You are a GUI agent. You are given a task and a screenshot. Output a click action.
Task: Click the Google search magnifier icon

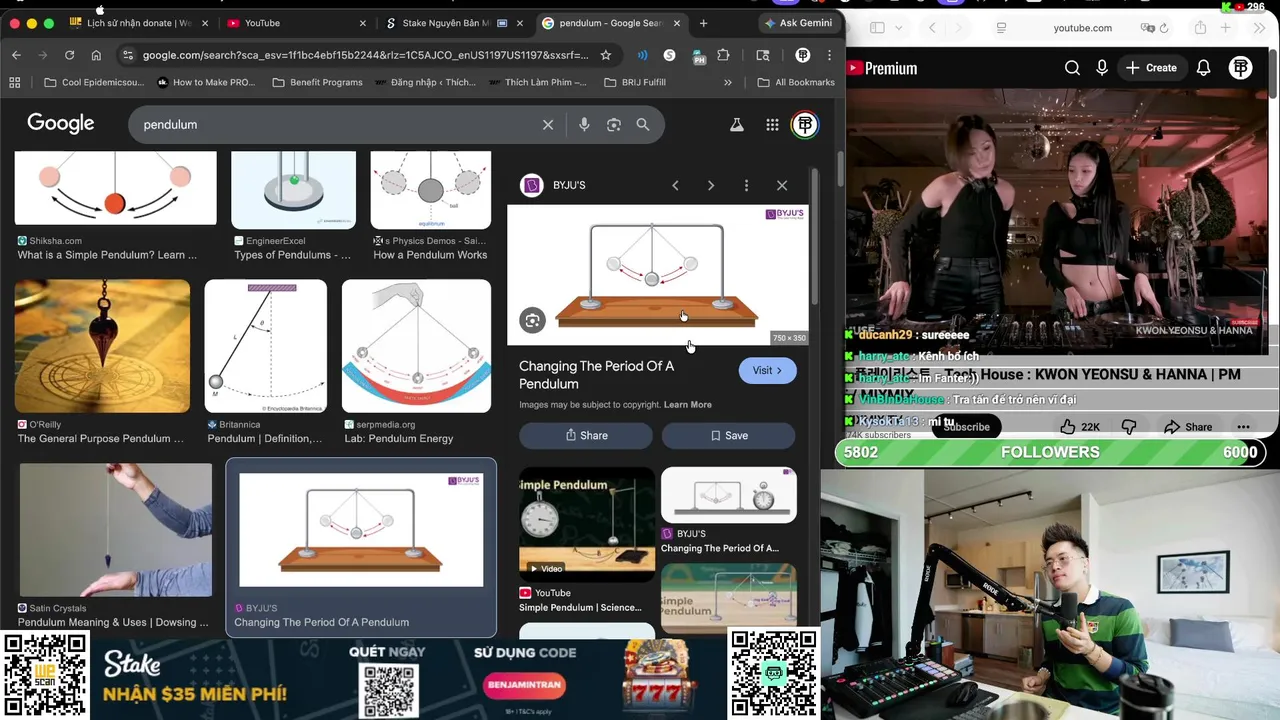[643, 125]
